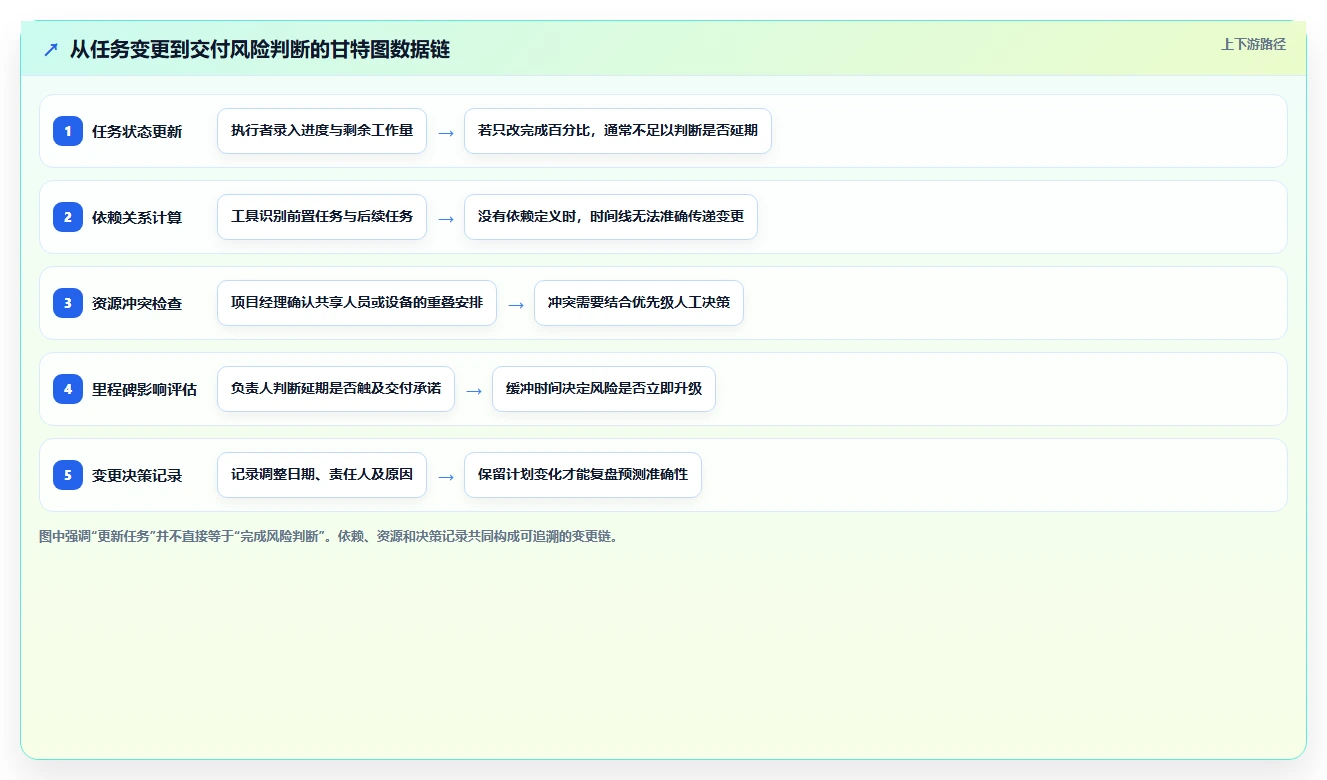Select the 记录调整日期、责任人及原因 box
The width and height of the screenshot is (1327, 780).
pyautogui.click(x=322, y=475)
